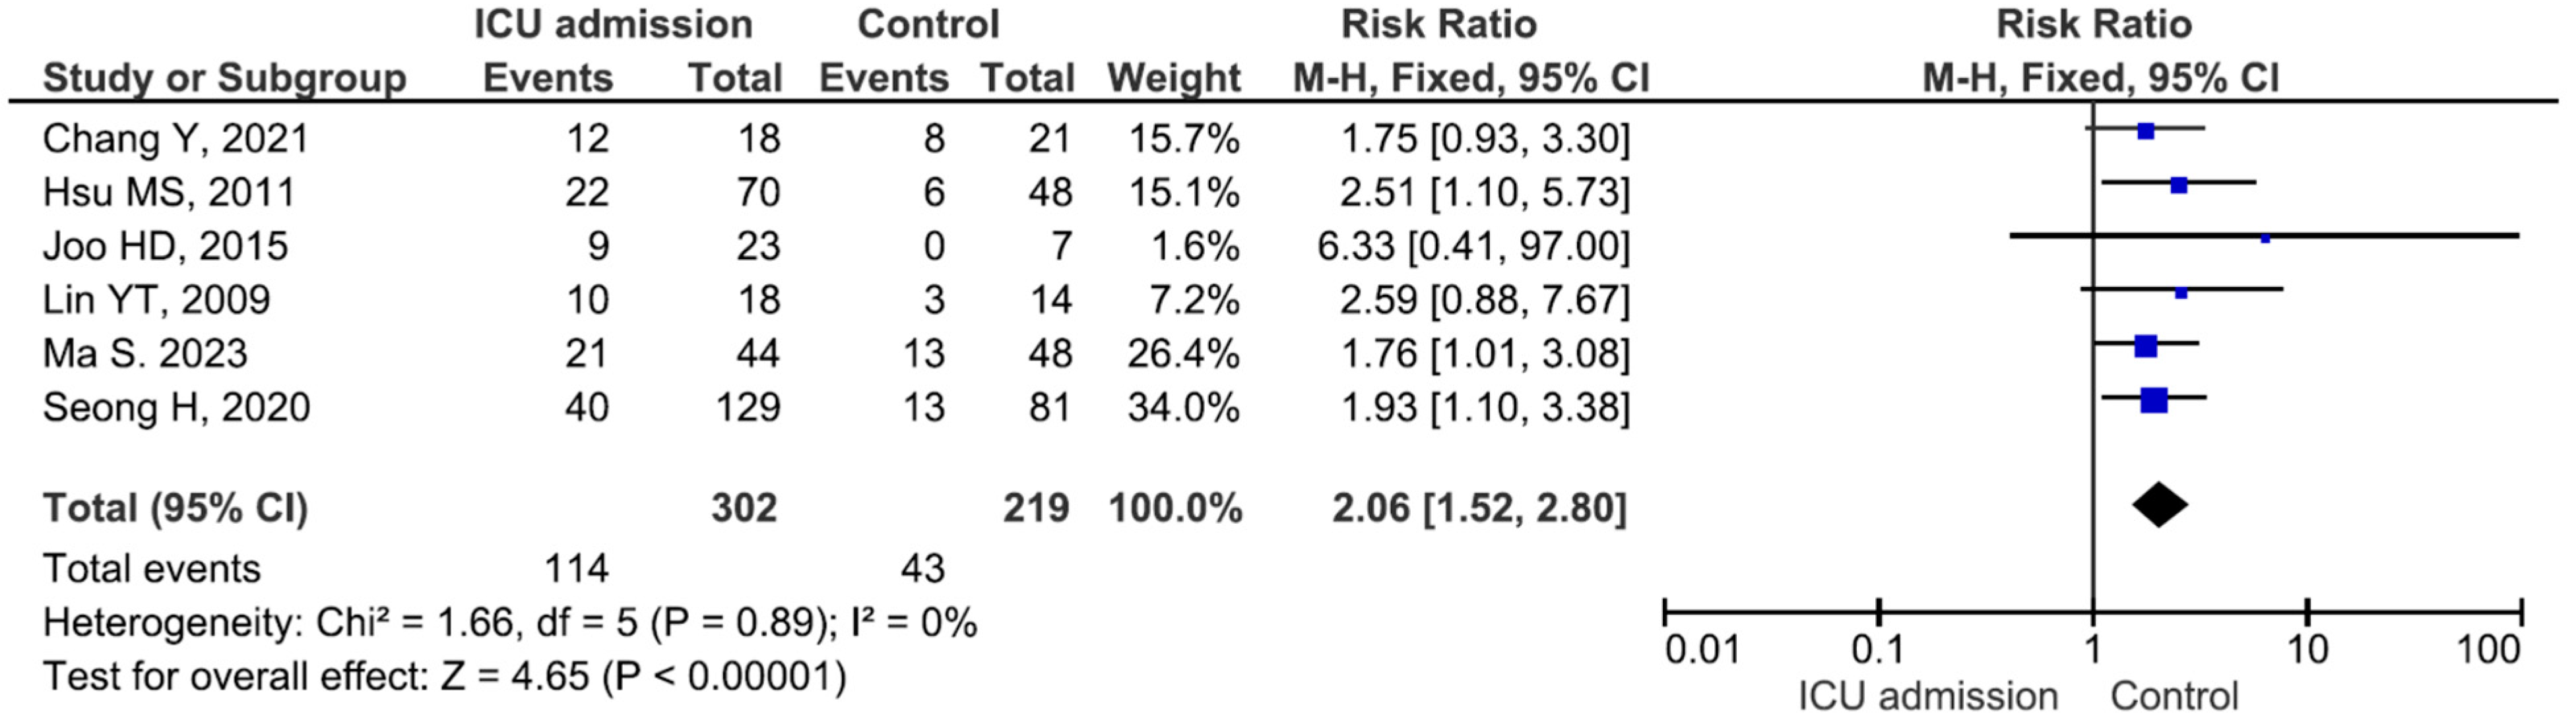
Task: Click the blue square for Ma S. 2023
Action: pos(2145,346)
